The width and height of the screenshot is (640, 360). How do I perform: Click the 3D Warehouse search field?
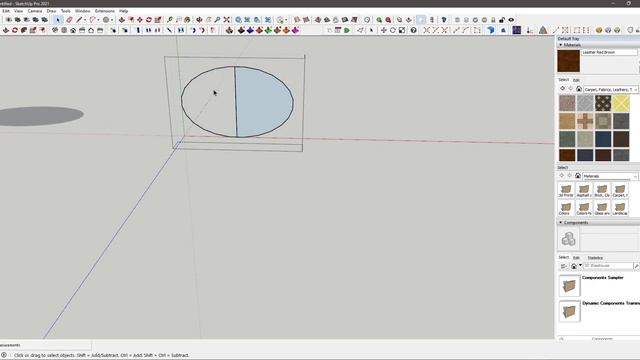(608, 266)
